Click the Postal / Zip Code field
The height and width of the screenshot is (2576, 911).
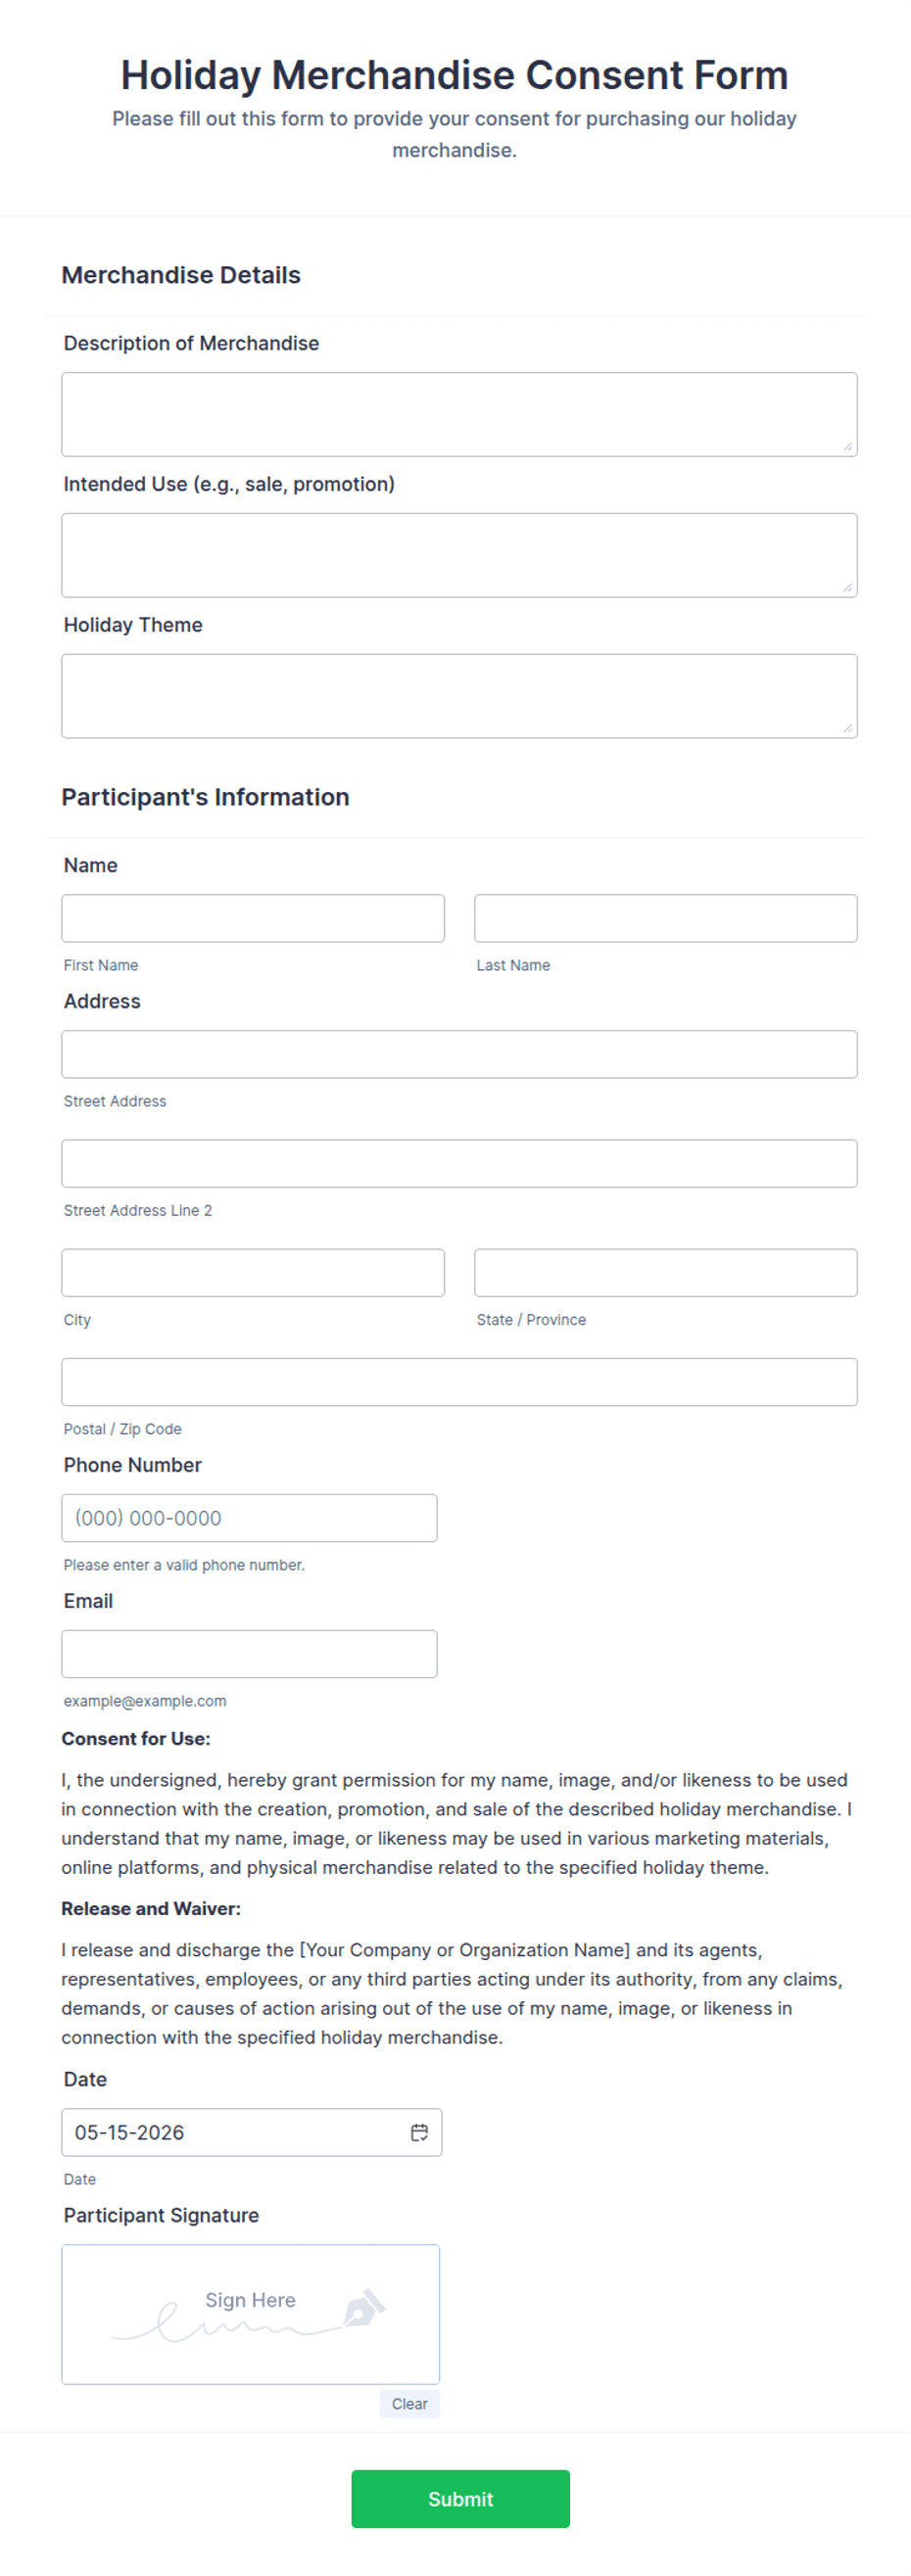pos(459,1382)
